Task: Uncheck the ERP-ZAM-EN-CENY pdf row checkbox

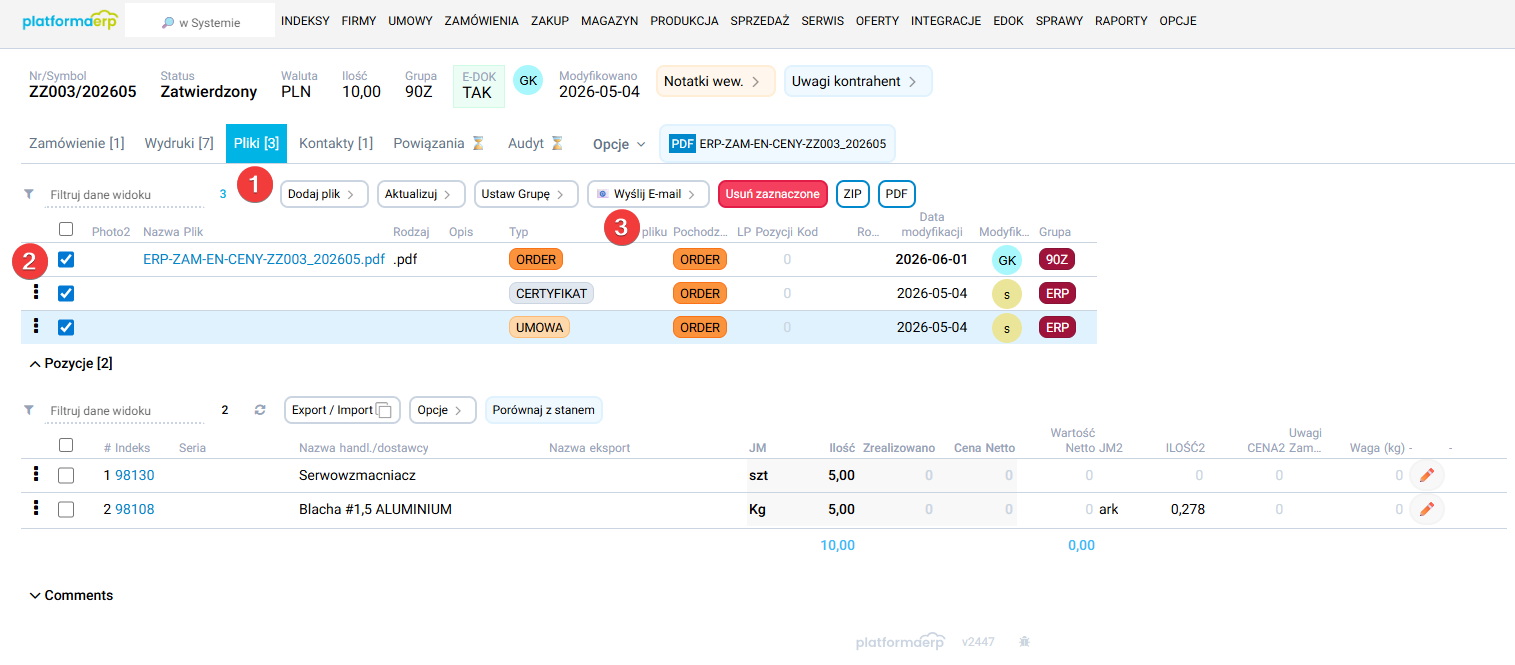Action: [x=66, y=259]
